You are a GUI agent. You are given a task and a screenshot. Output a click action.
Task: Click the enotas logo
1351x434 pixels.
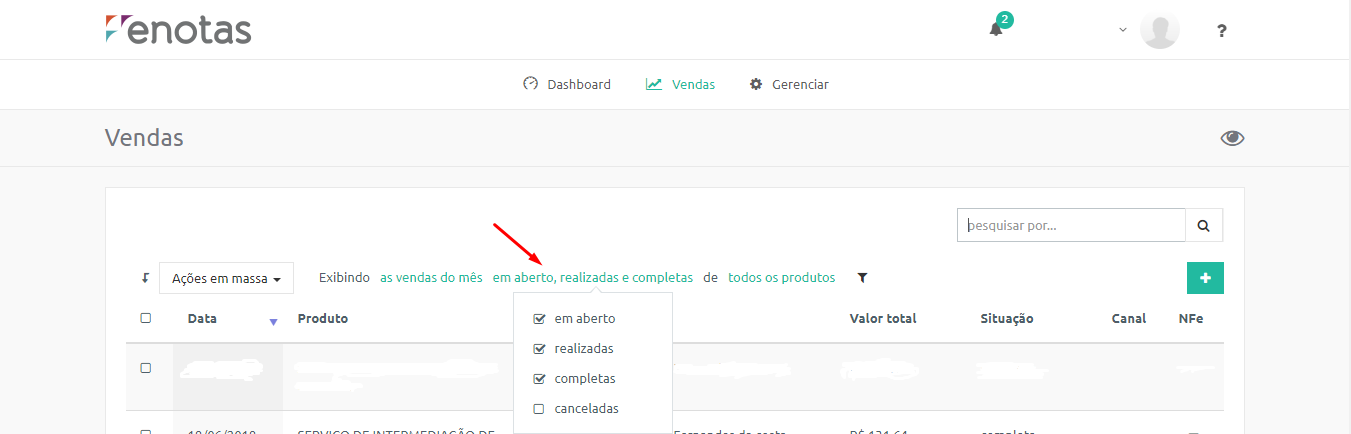tap(178, 29)
